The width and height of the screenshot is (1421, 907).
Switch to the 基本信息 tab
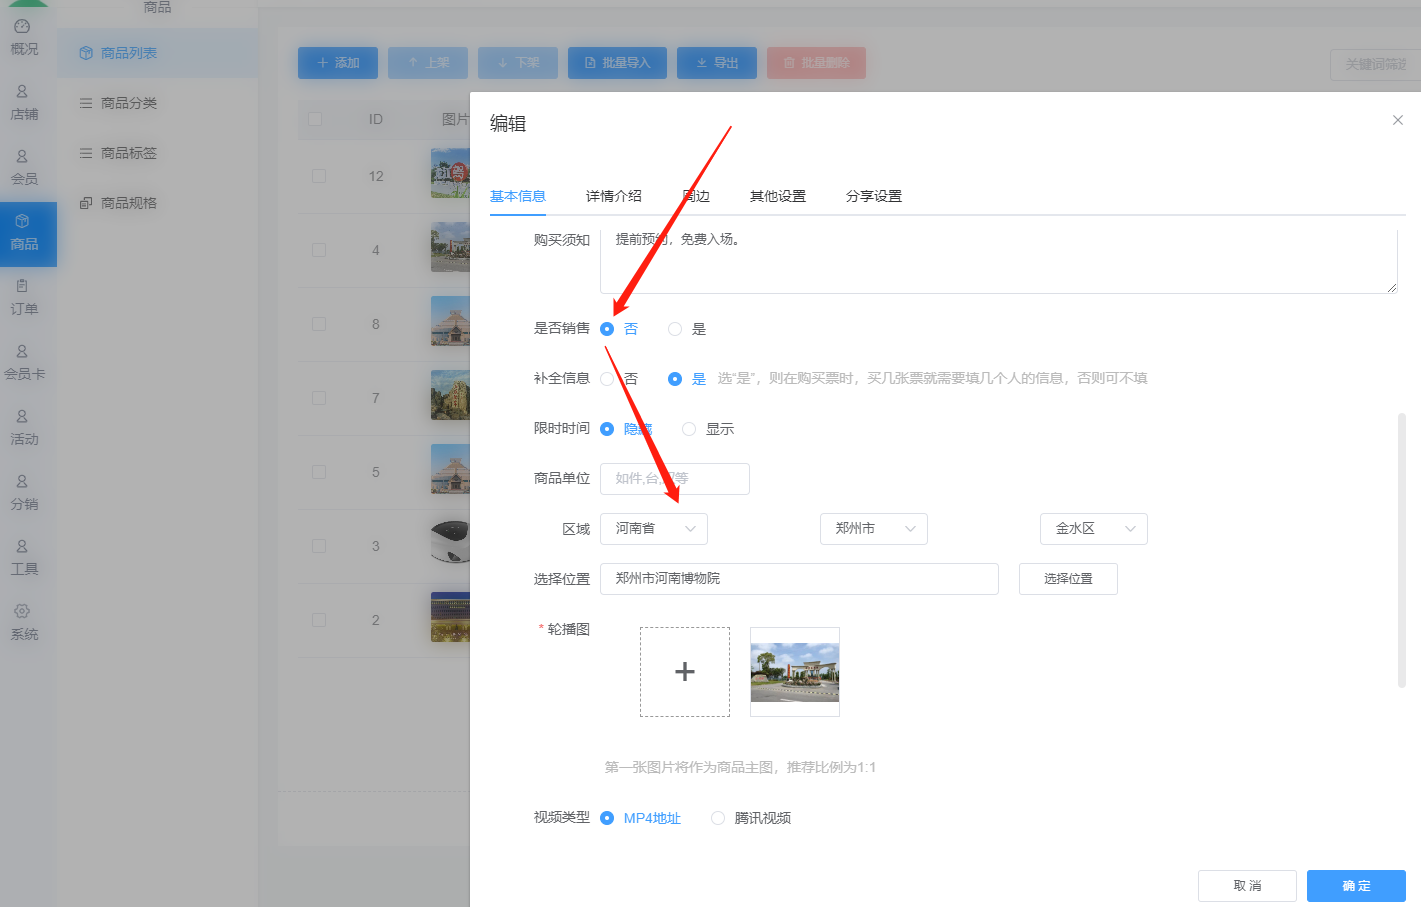tap(518, 196)
